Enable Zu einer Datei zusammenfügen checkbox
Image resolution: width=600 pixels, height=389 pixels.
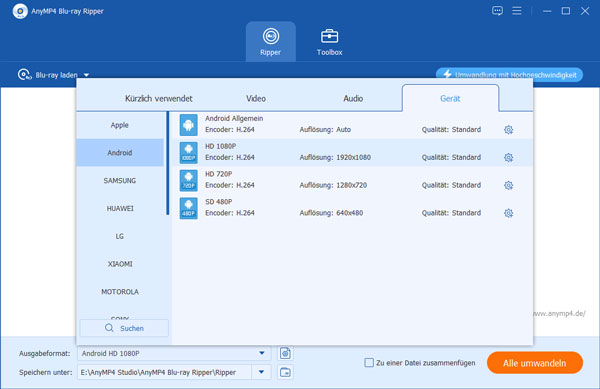point(369,363)
